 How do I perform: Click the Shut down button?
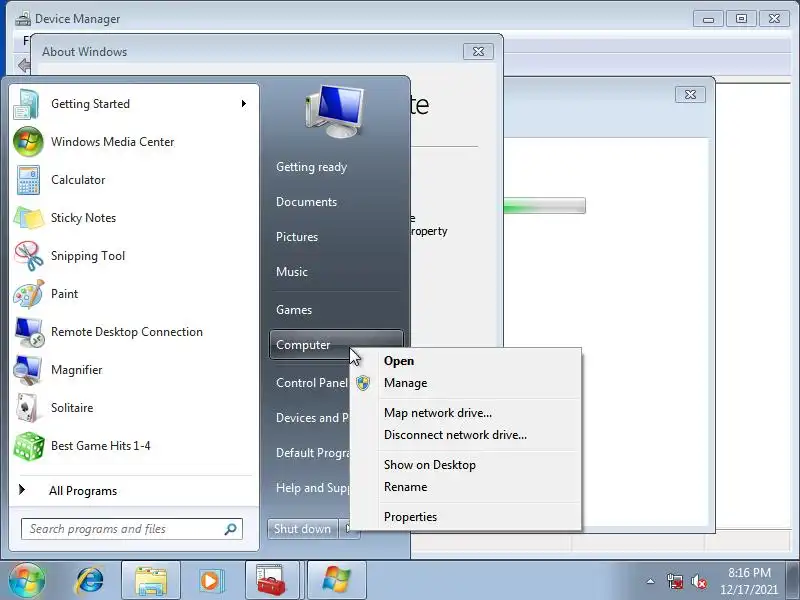[x=303, y=529]
